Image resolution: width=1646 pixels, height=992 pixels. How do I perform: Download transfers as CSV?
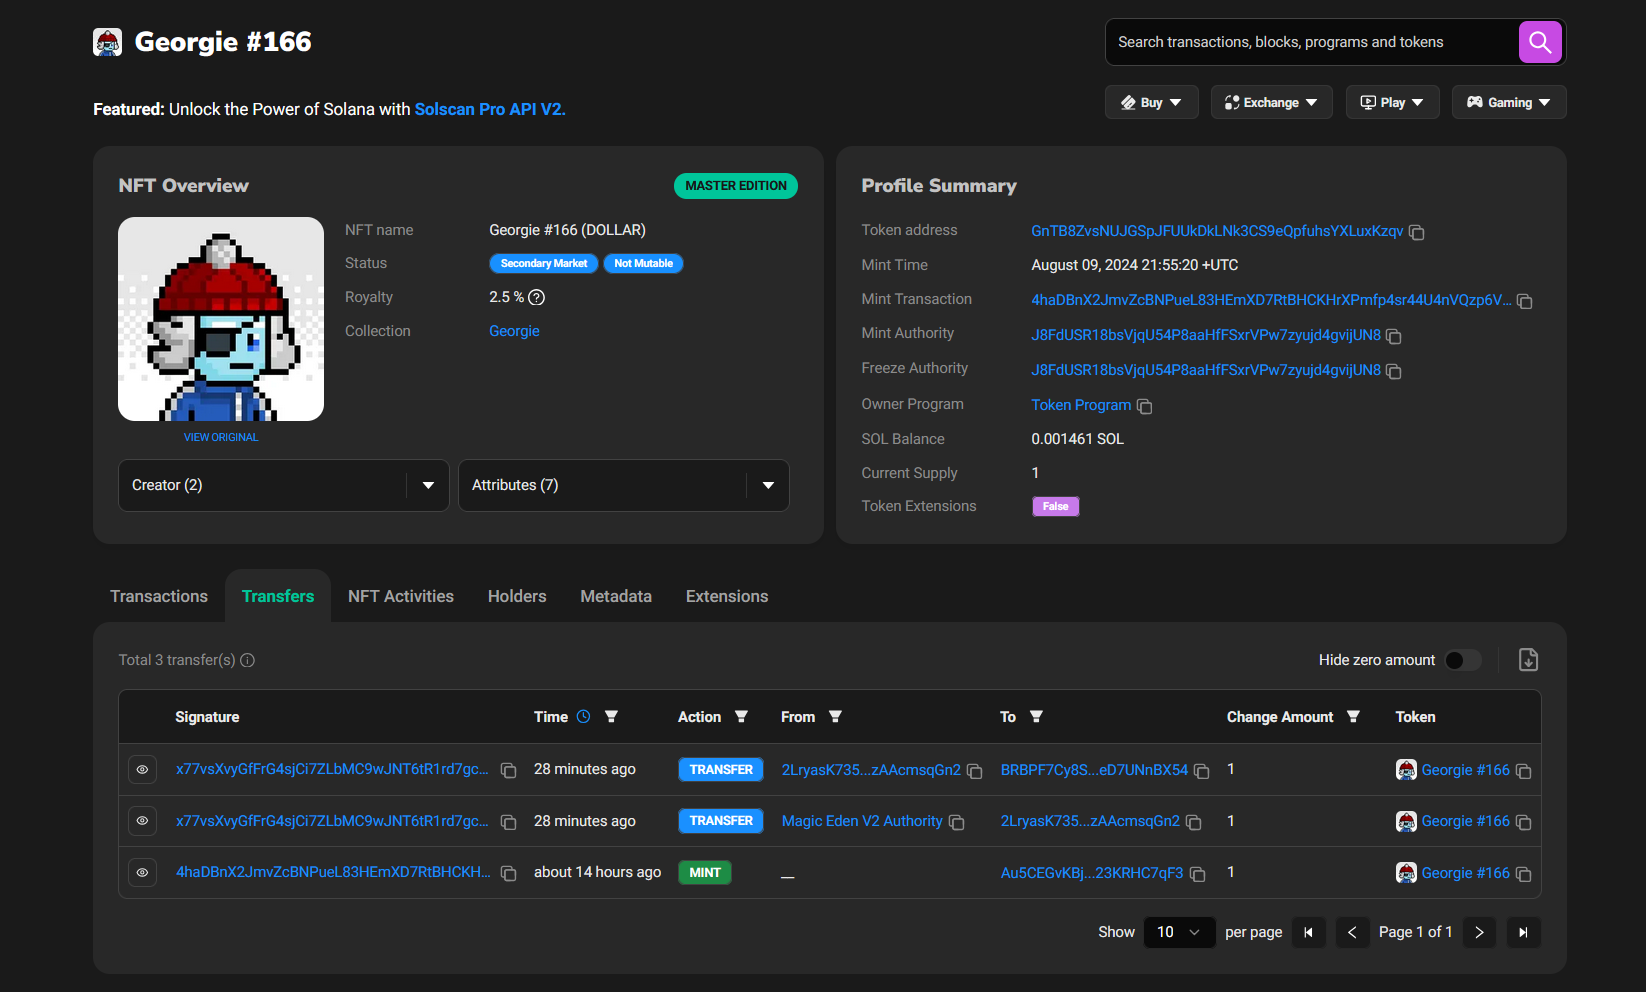tap(1528, 660)
